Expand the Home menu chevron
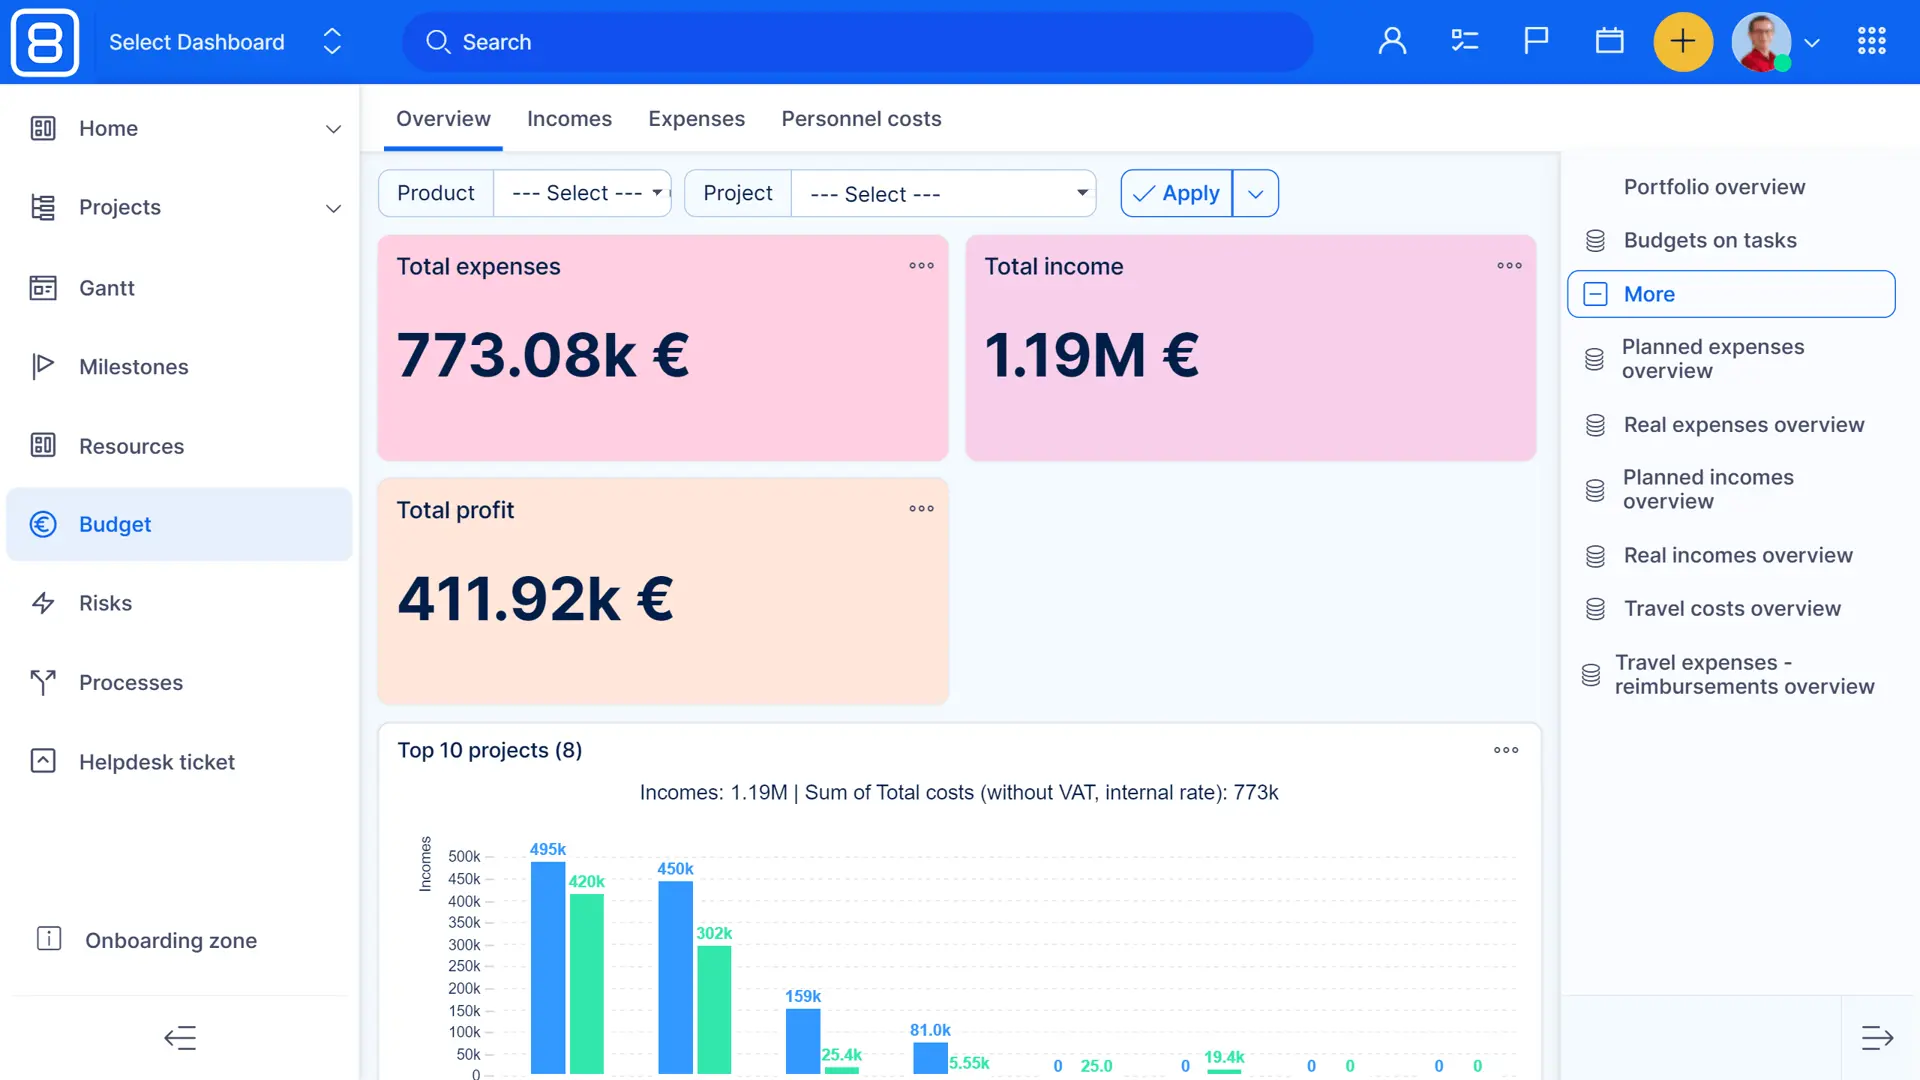Viewport: 1920px width, 1080px height. [333, 129]
